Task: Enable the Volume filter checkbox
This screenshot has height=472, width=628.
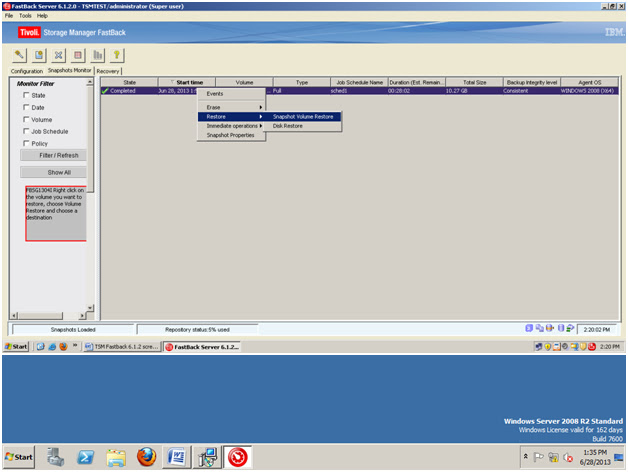Action: coord(26,119)
